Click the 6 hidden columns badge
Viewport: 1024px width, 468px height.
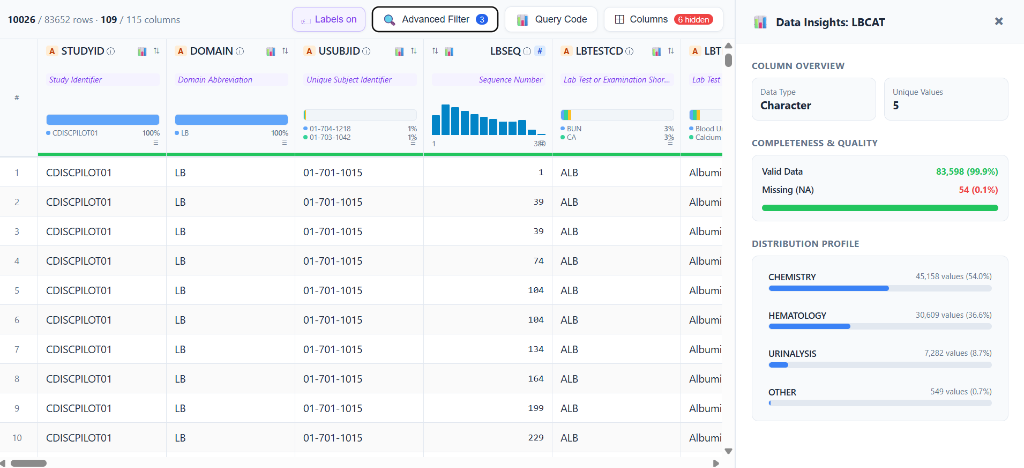click(694, 20)
